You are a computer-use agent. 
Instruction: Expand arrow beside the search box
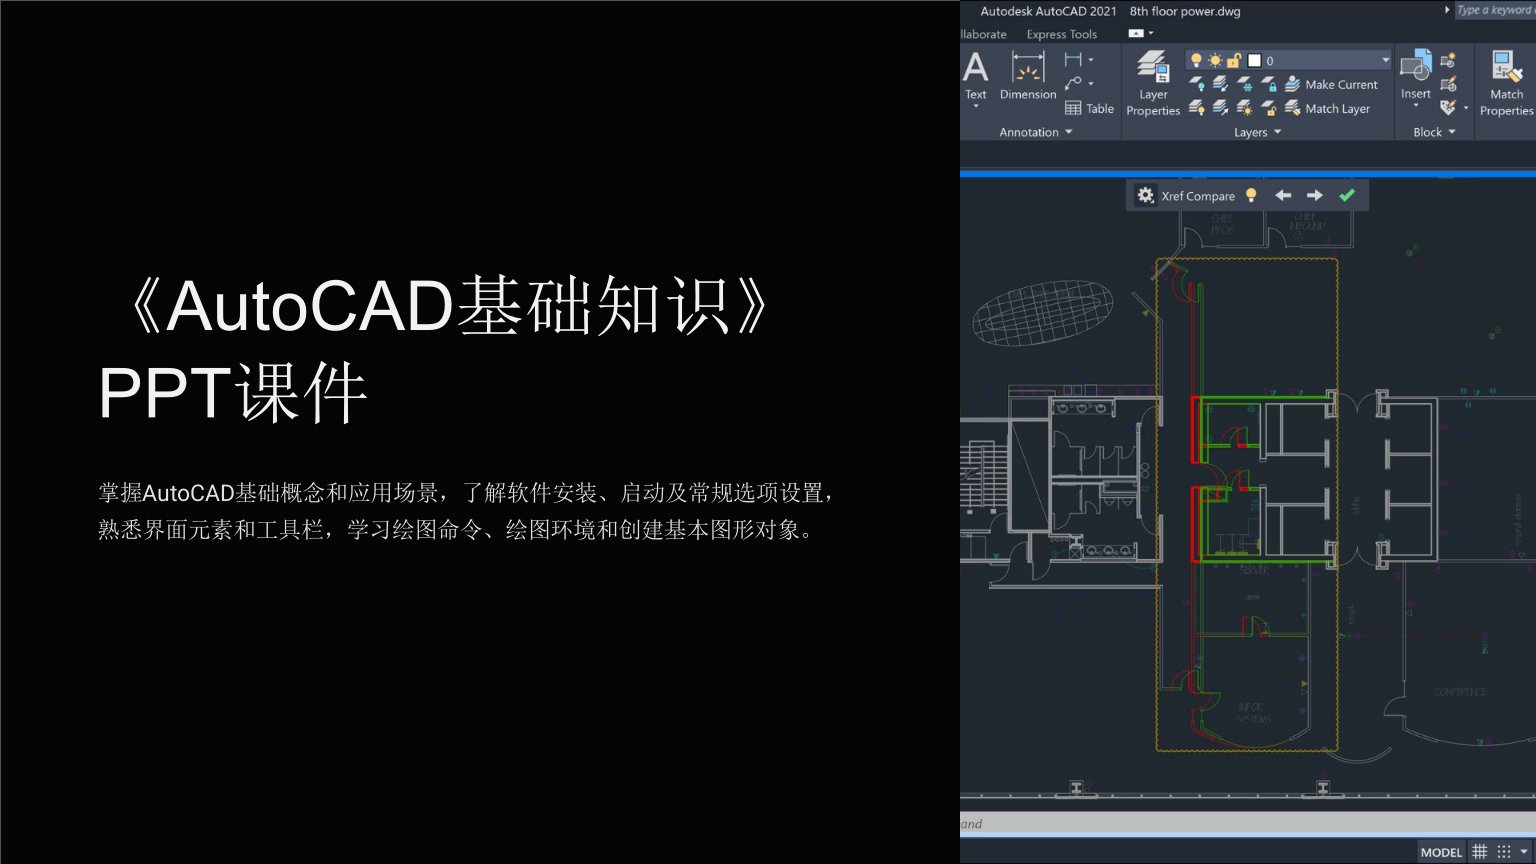[x=1446, y=10]
